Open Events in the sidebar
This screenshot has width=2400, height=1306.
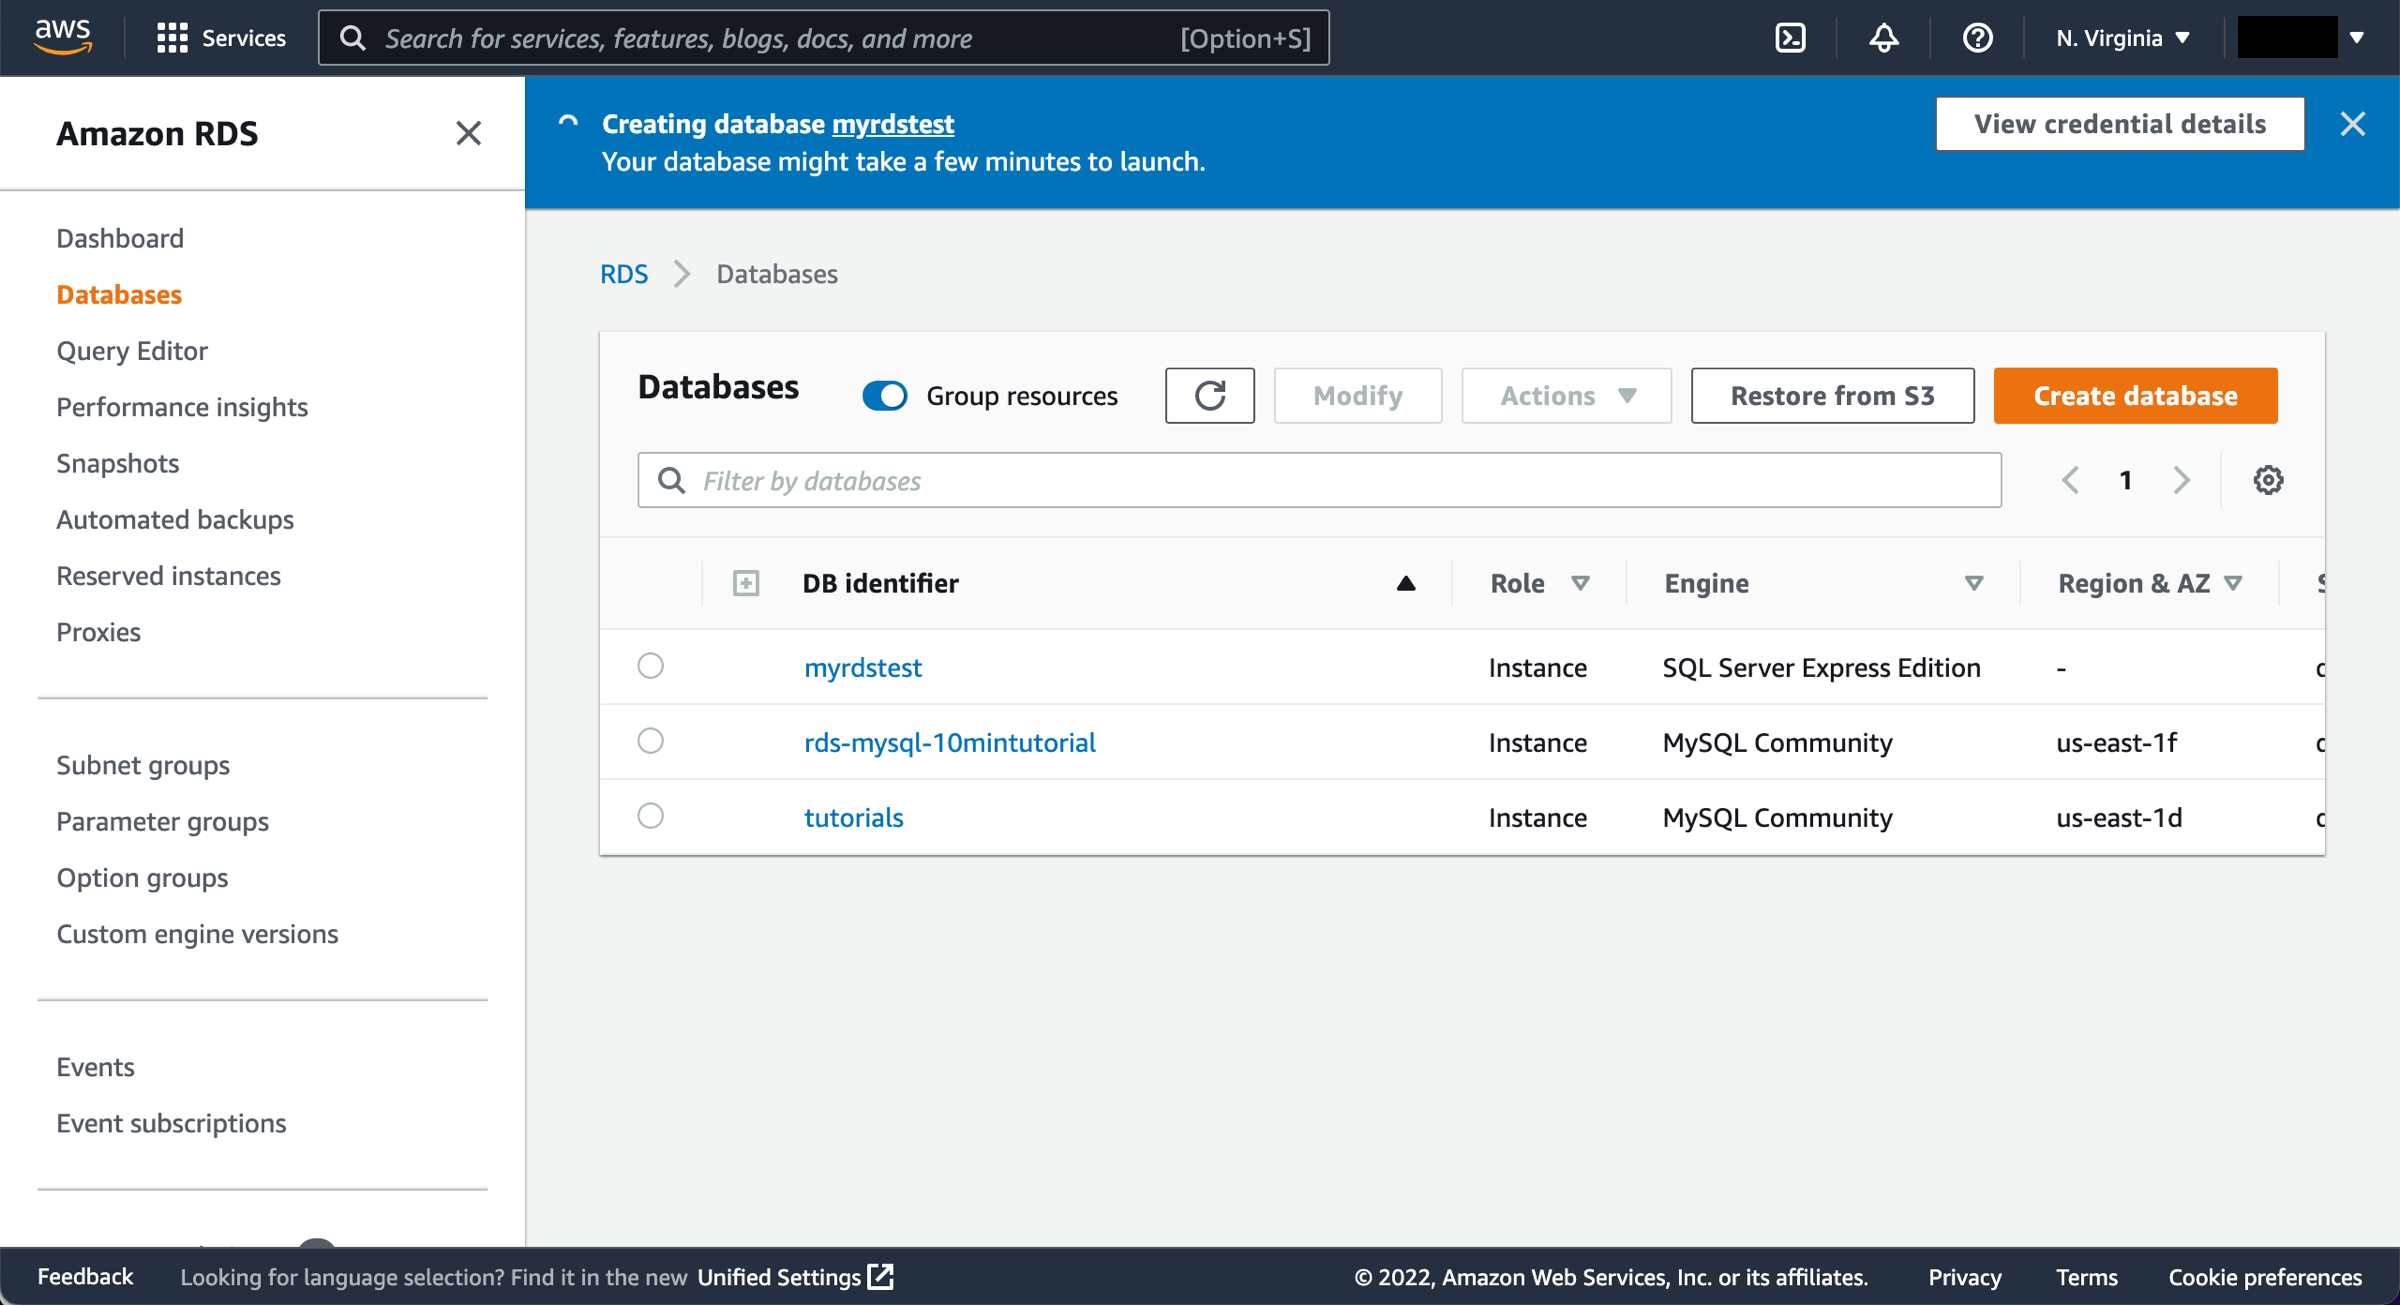point(95,1067)
